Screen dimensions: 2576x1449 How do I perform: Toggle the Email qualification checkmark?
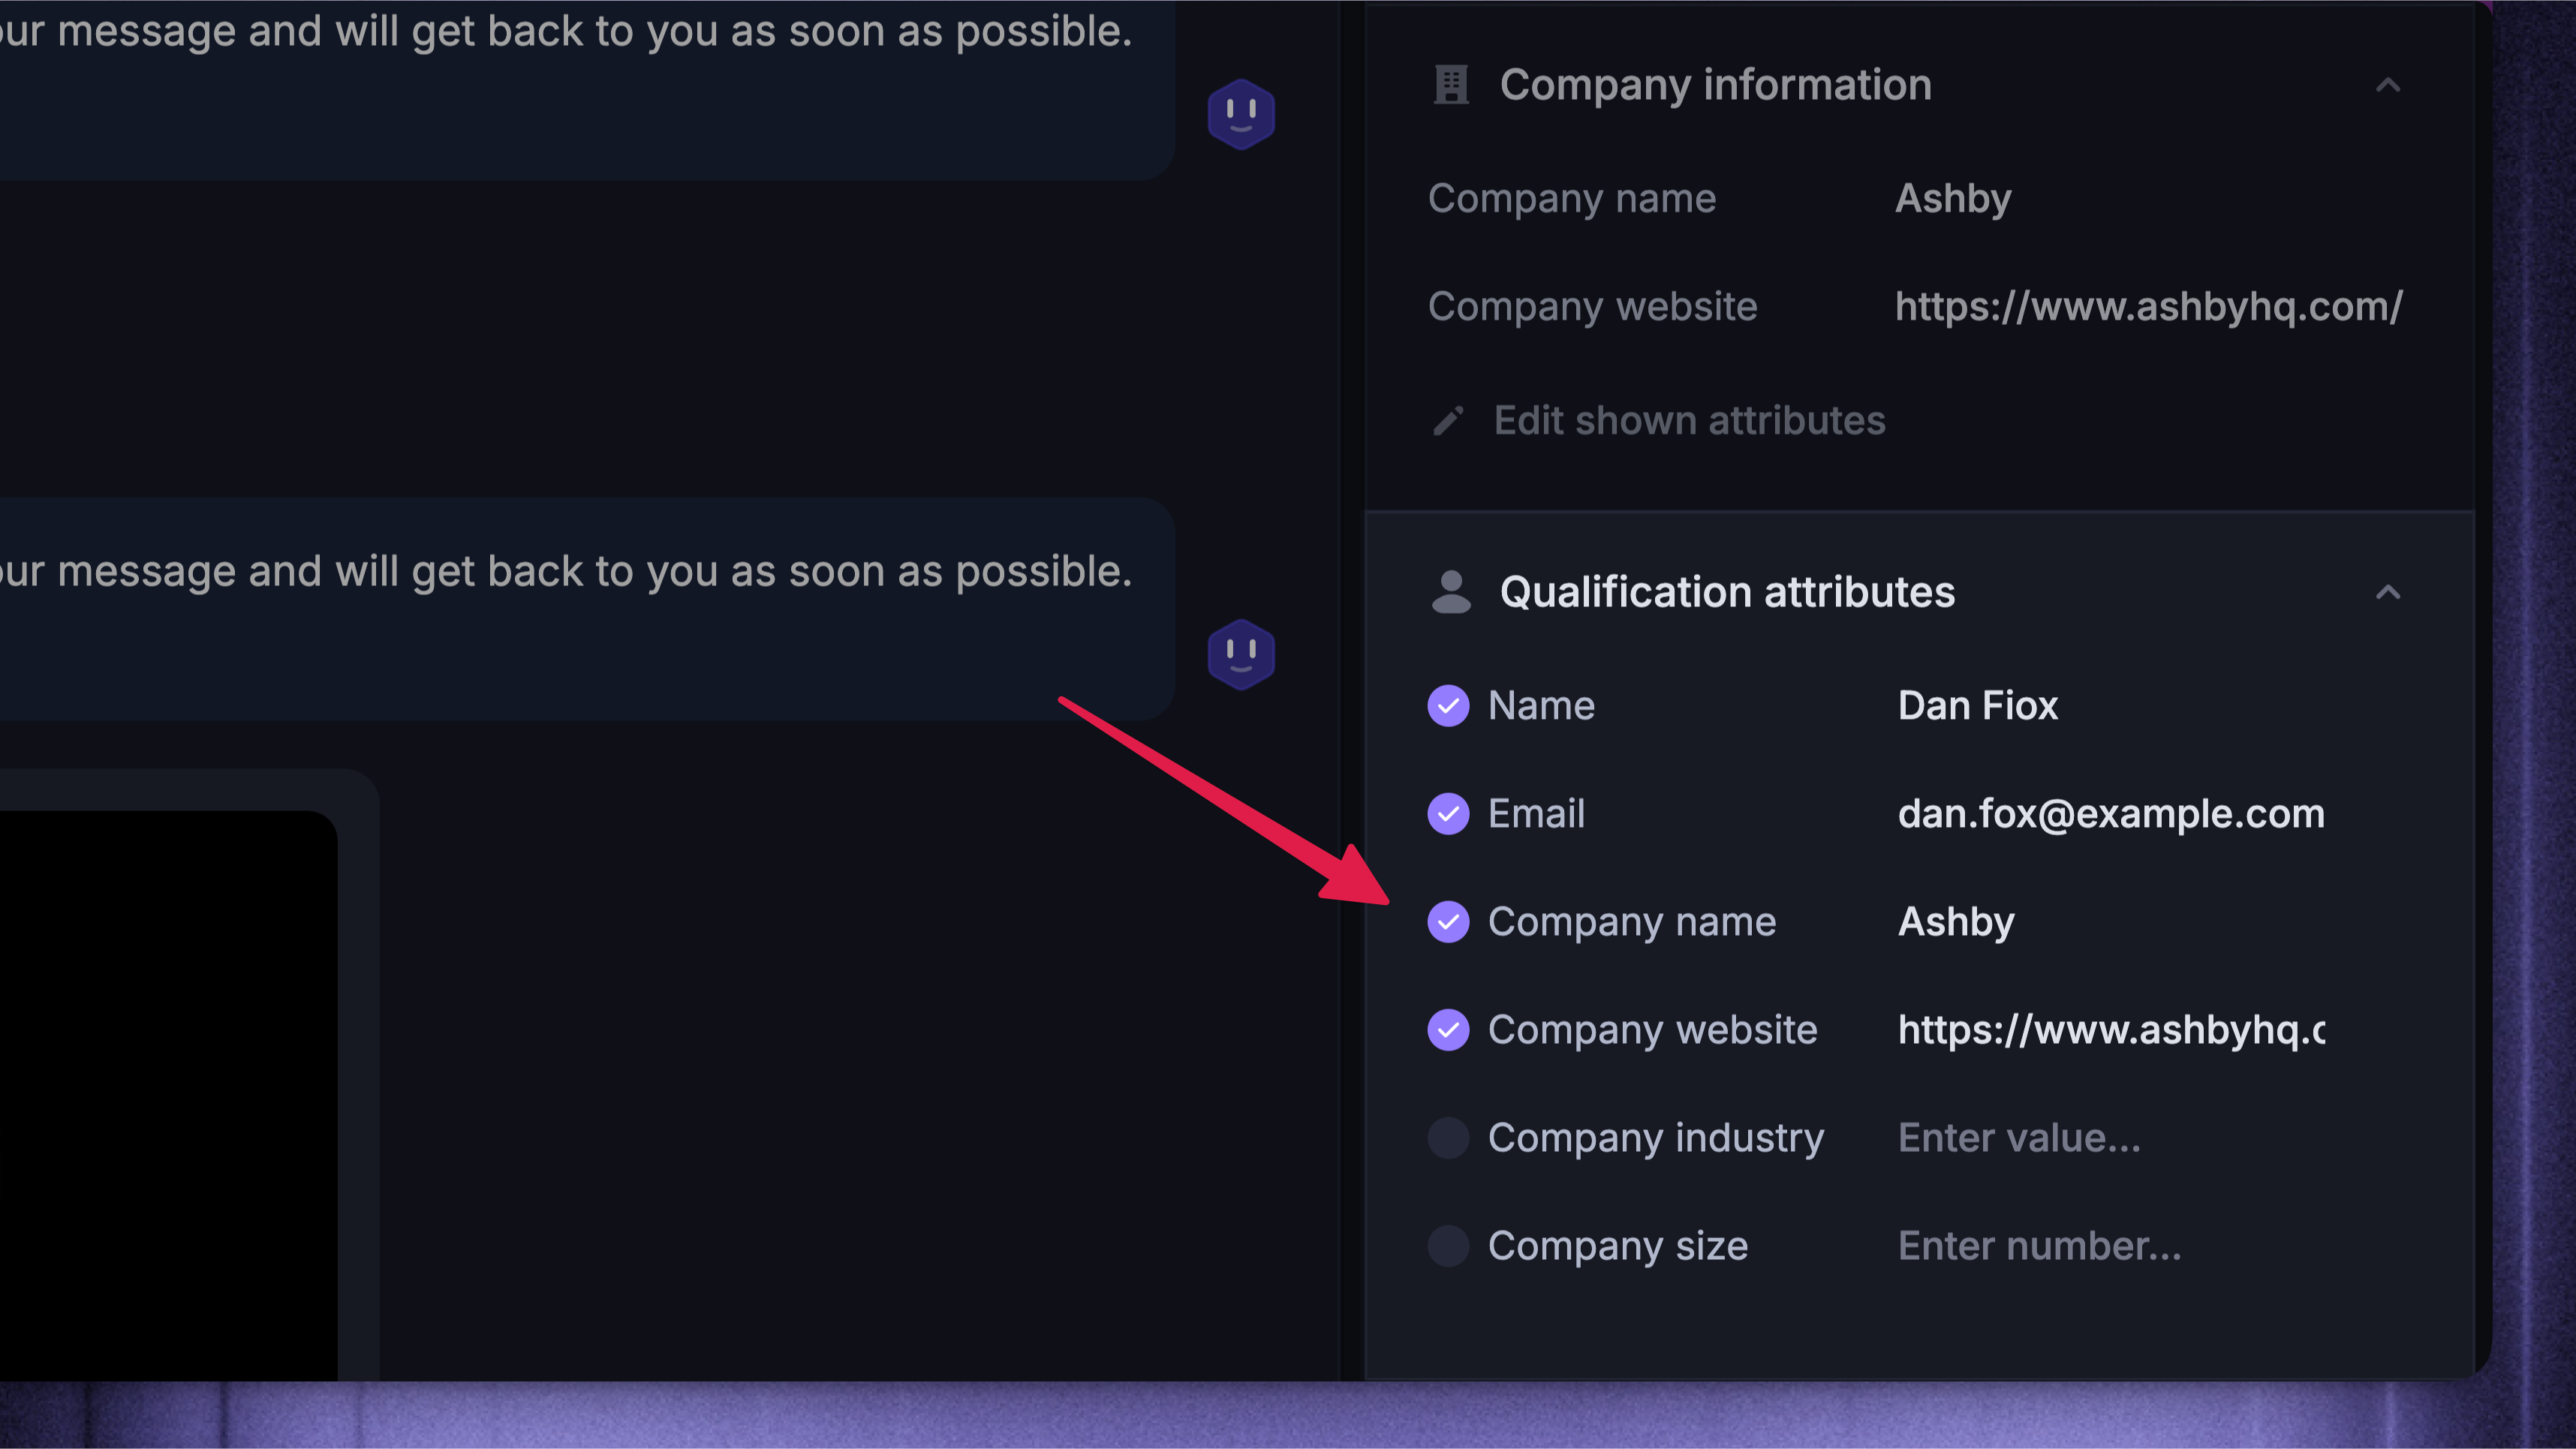(x=1448, y=814)
